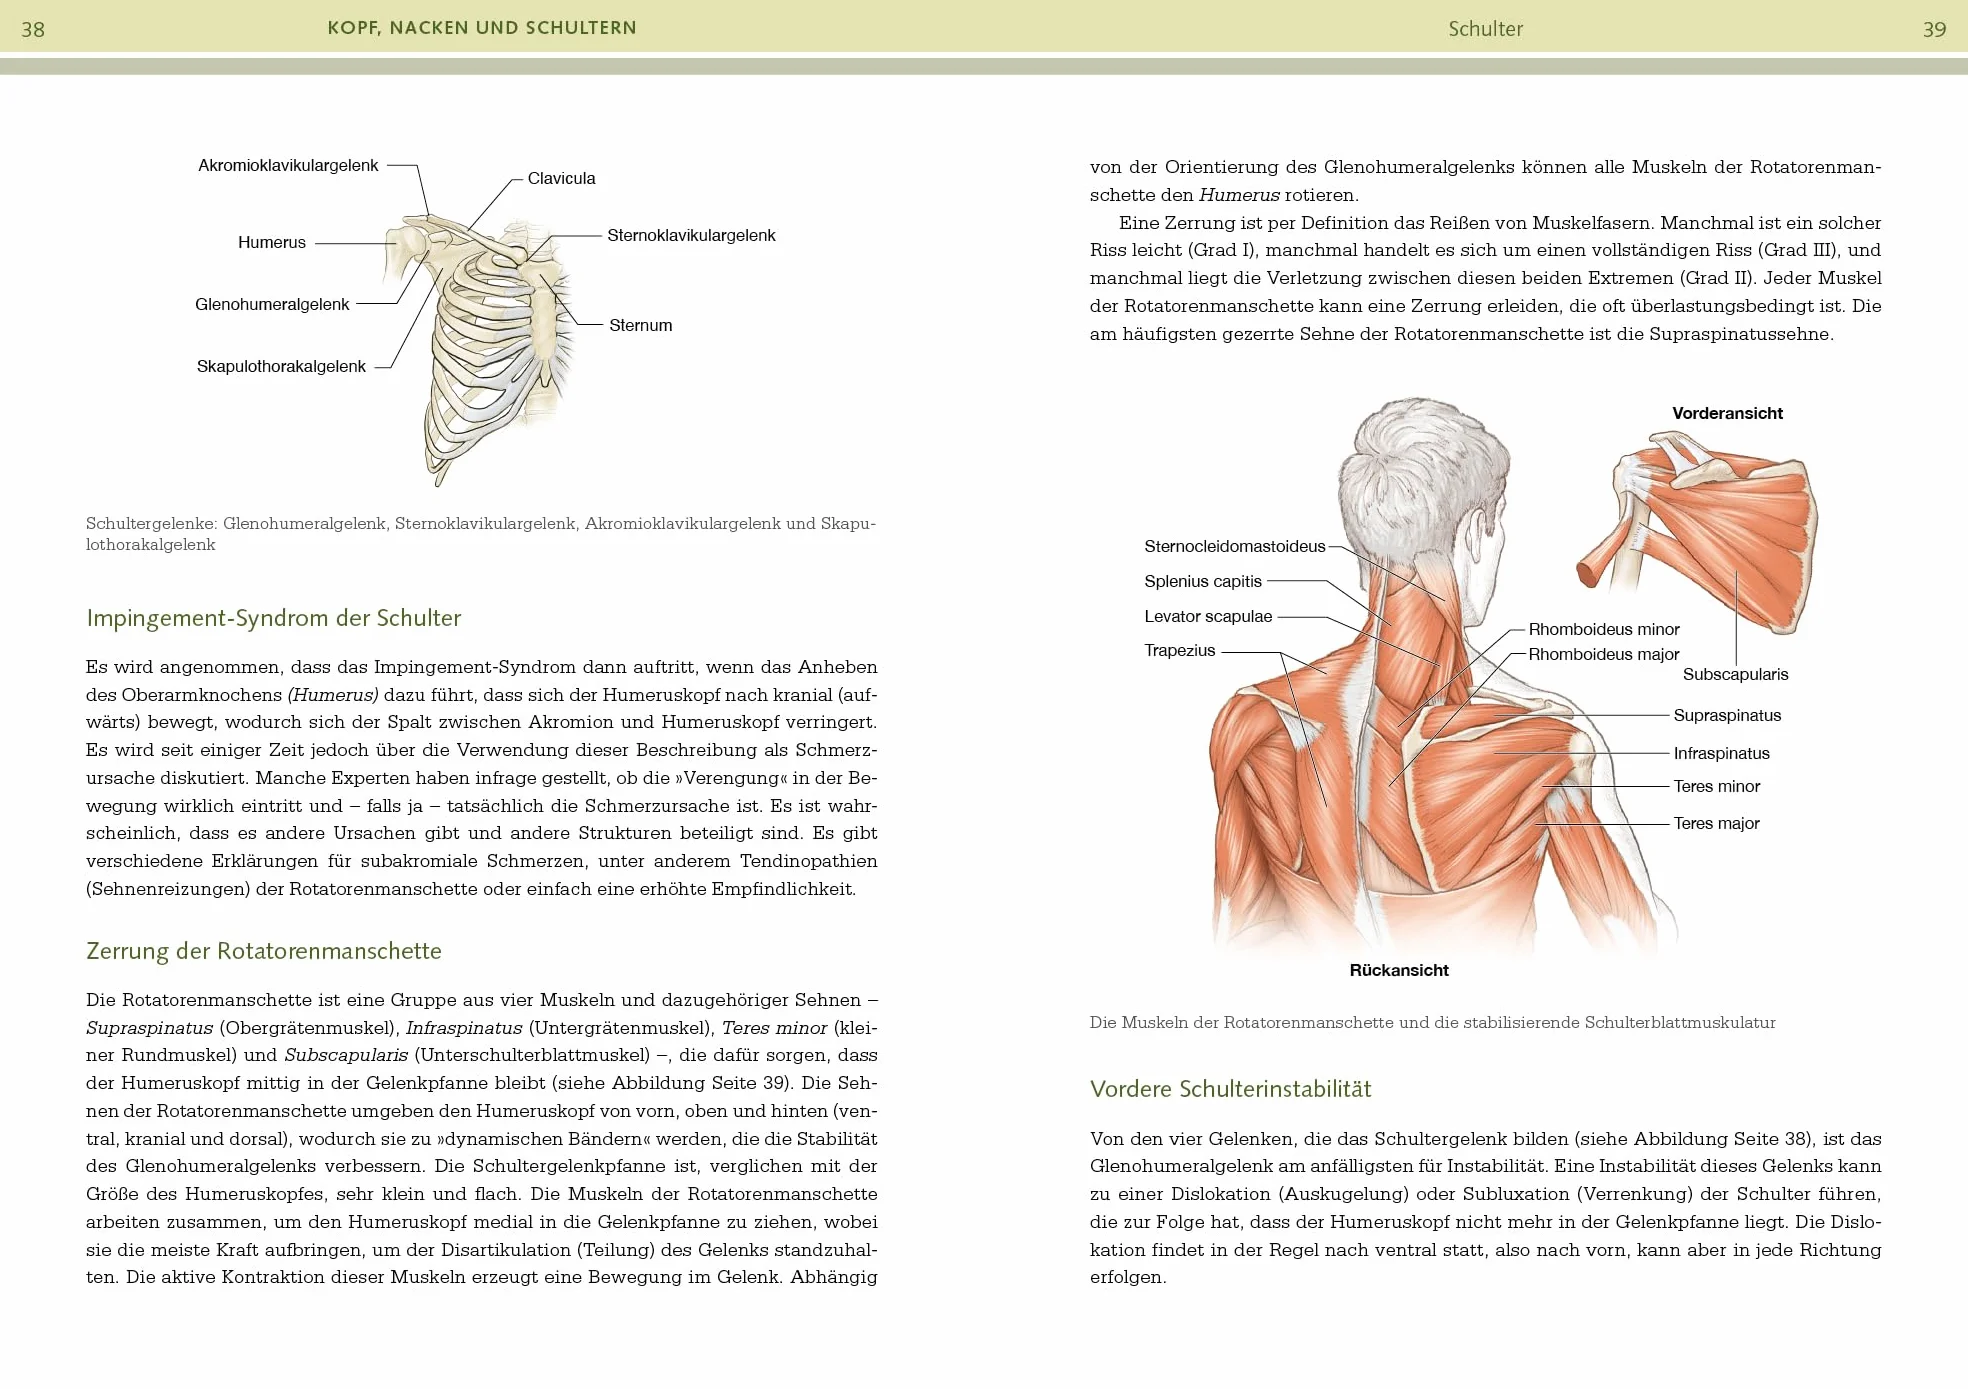Click page number 39 in the header
Image resolution: width=1968 pixels, height=1389 pixels.
pos(1935,29)
